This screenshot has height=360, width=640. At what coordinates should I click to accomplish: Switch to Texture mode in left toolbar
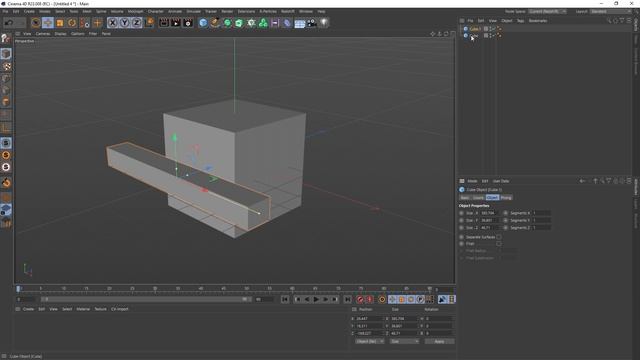tap(6, 66)
